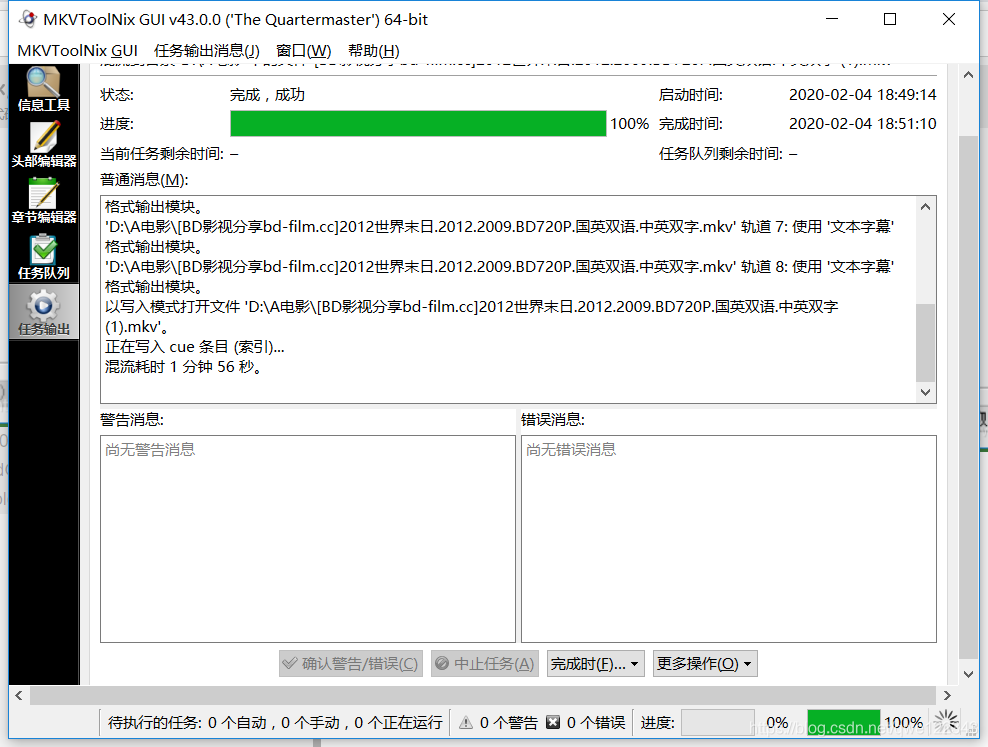Open the 章节编辑器 chapter editor

point(43,201)
